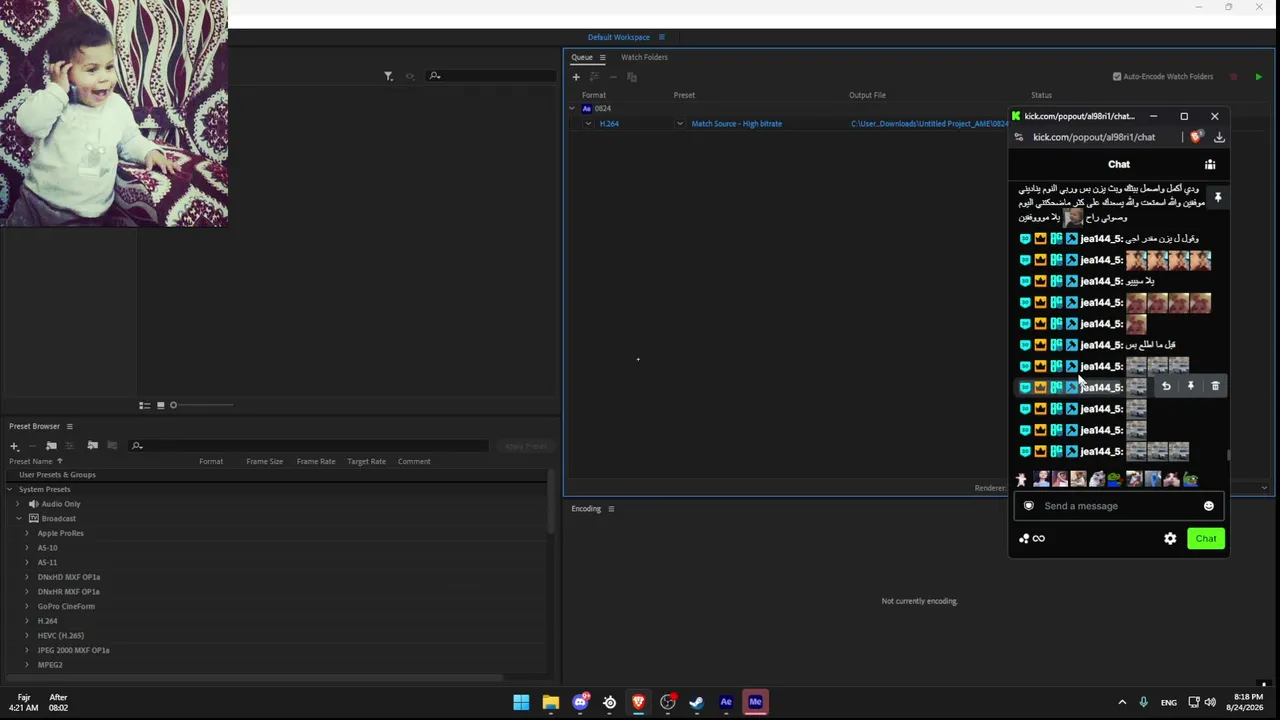Open Steam from the taskbar
The width and height of the screenshot is (1280, 720).
(x=696, y=702)
